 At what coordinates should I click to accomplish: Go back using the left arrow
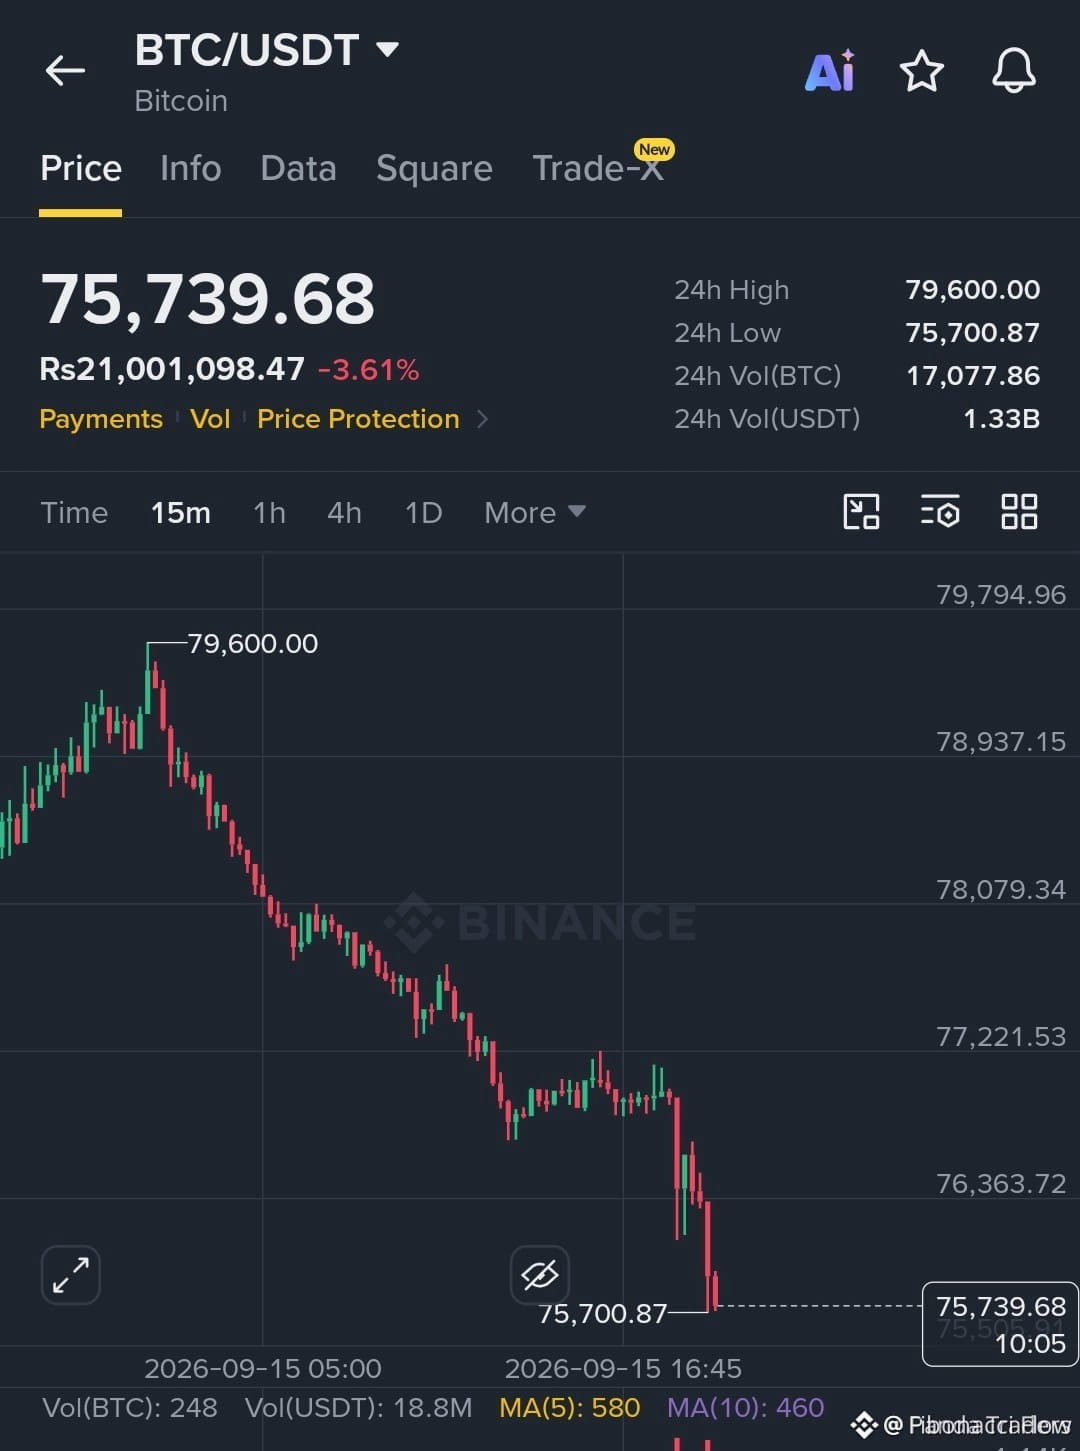[66, 70]
